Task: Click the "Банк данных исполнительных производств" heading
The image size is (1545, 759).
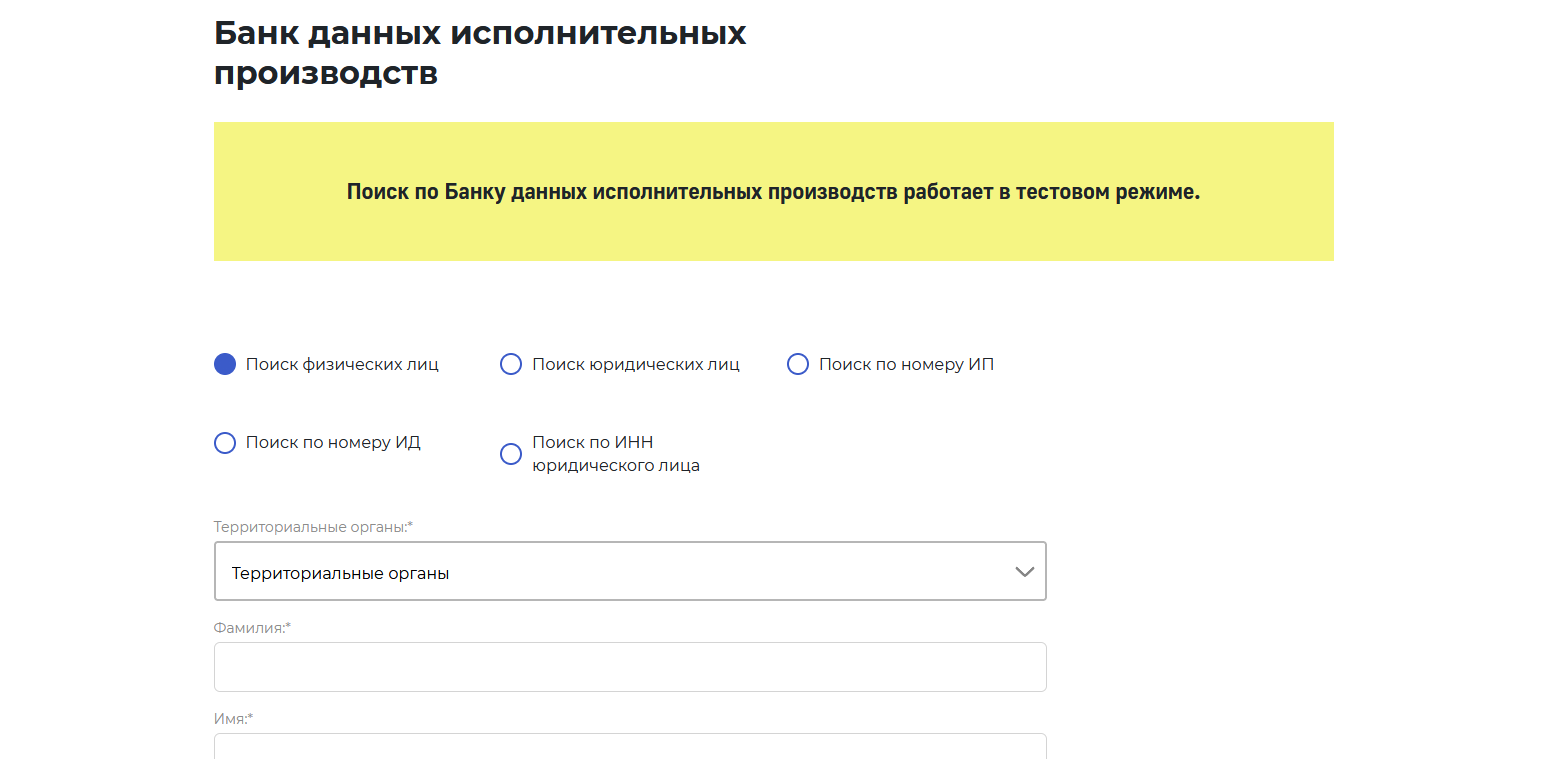Action: [480, 53]
